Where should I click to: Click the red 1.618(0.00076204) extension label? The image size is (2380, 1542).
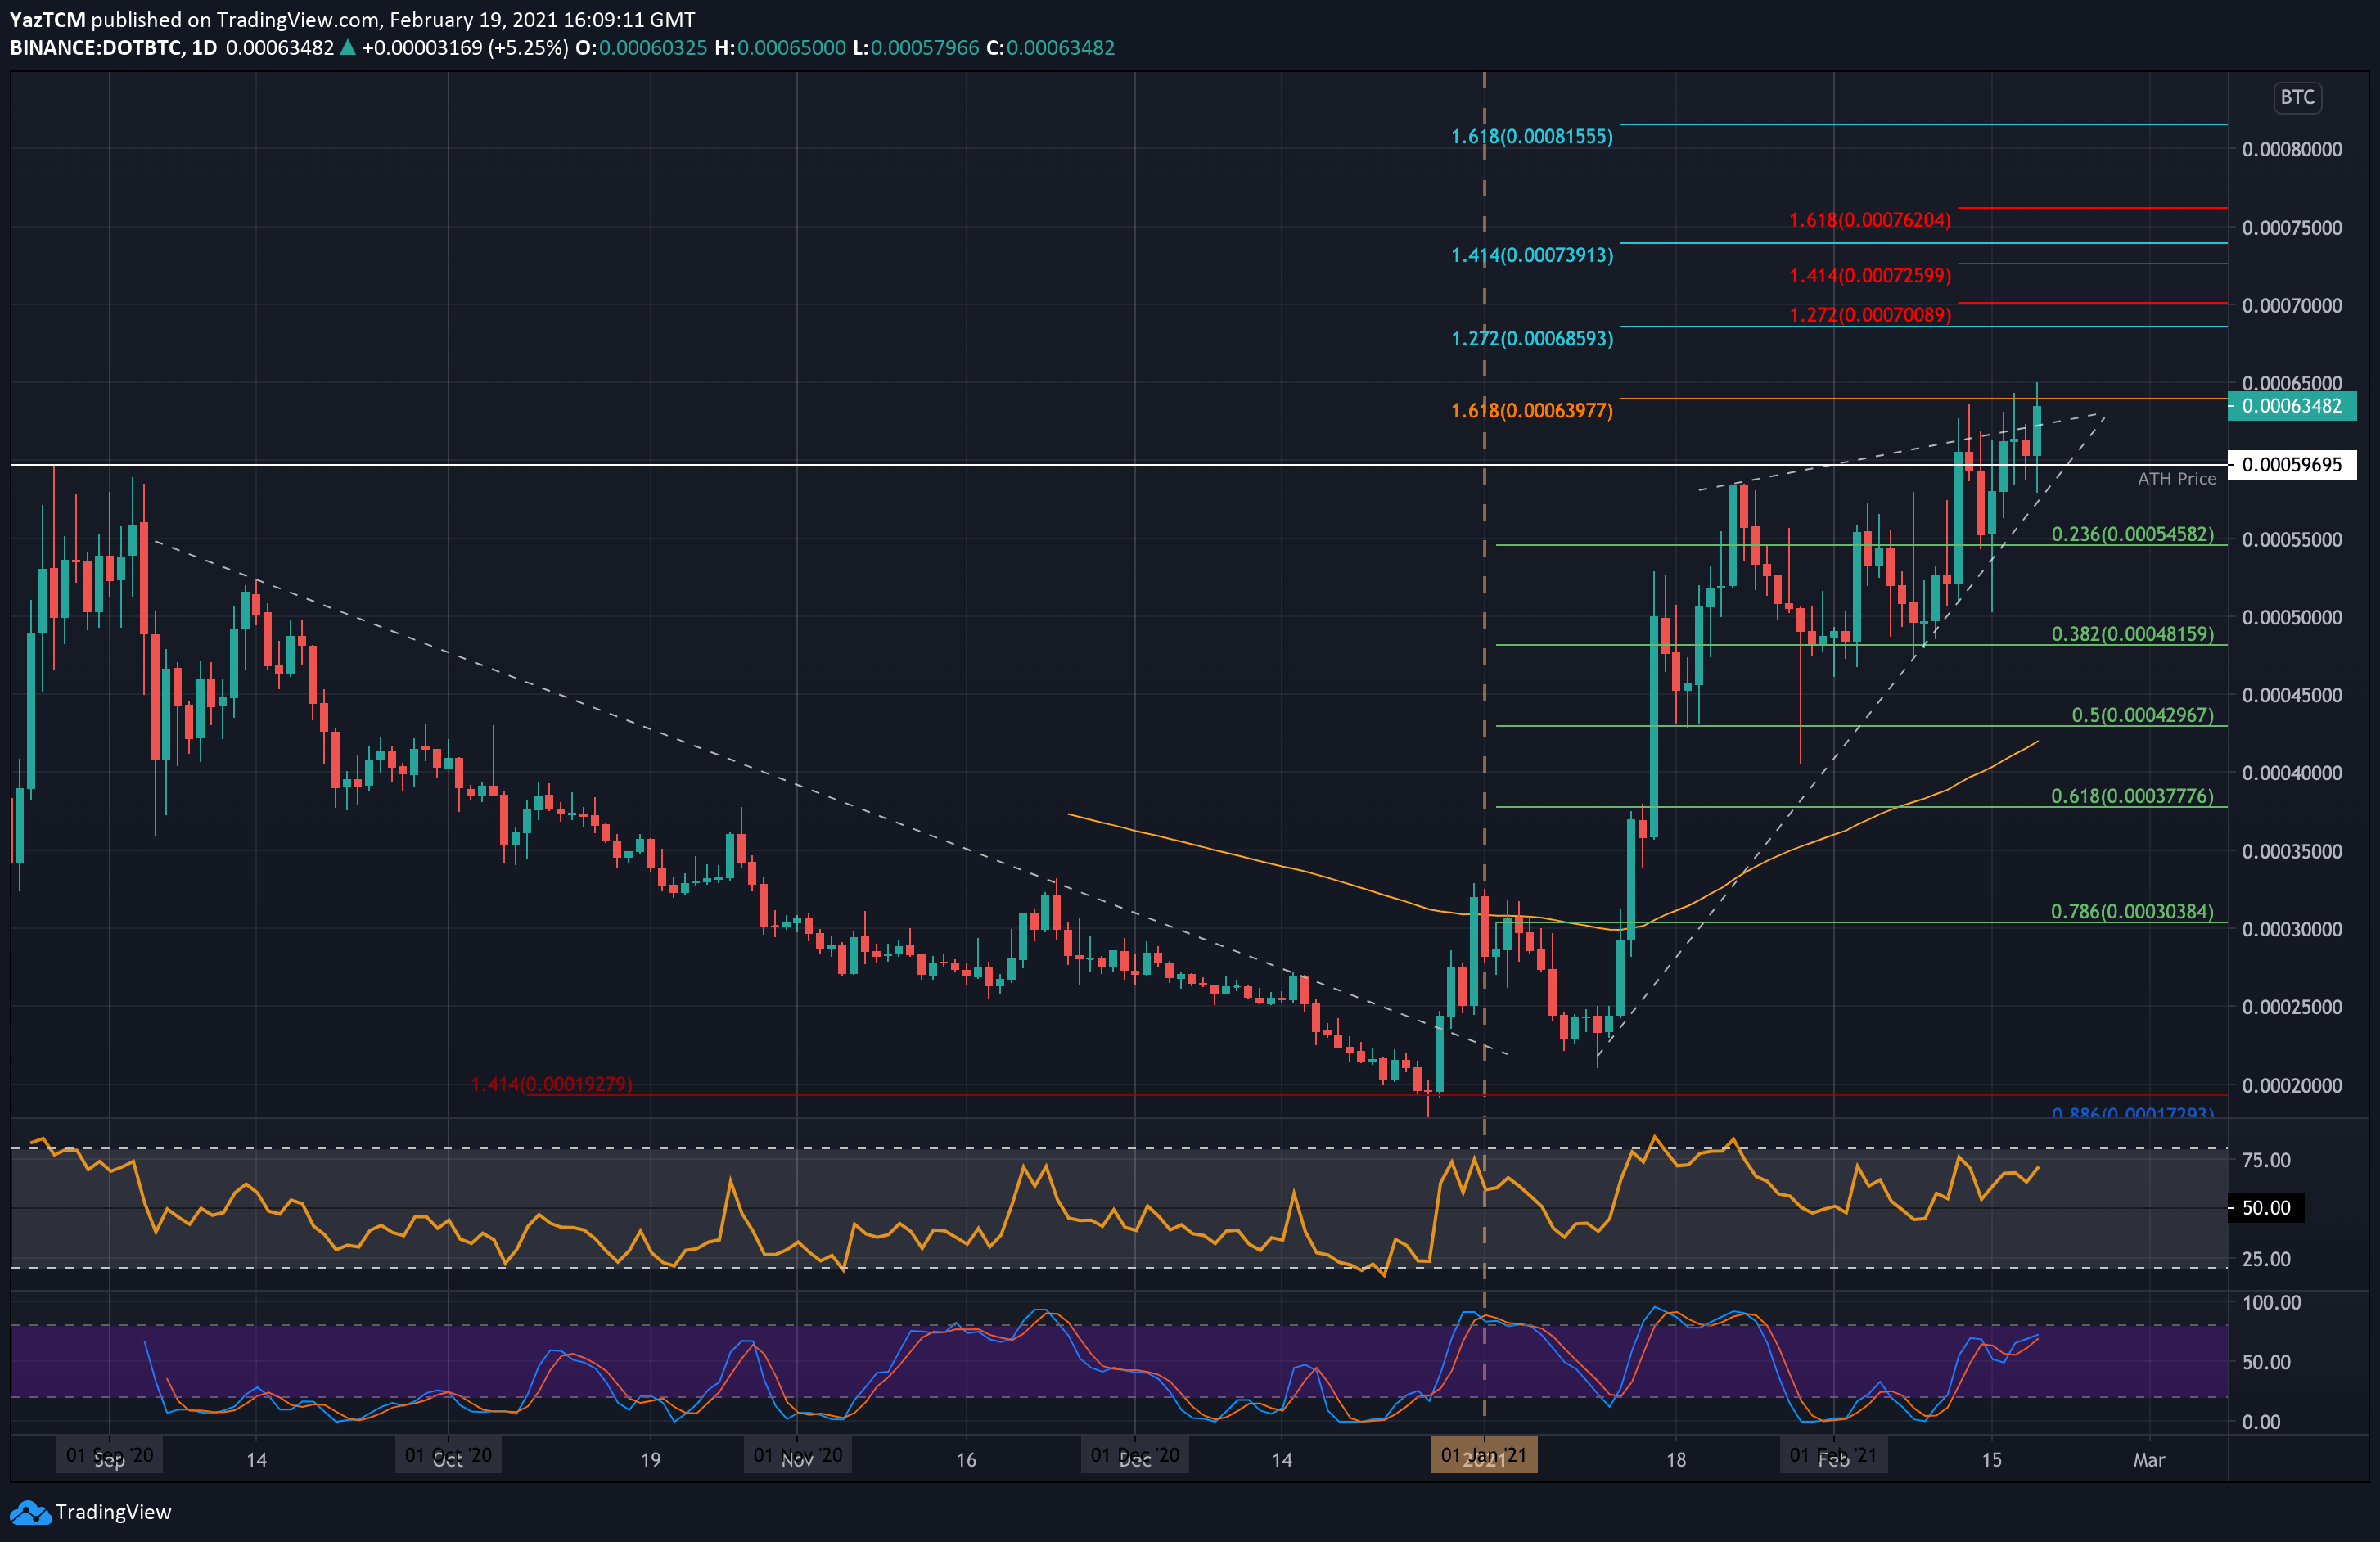(x=1869, y=221)
